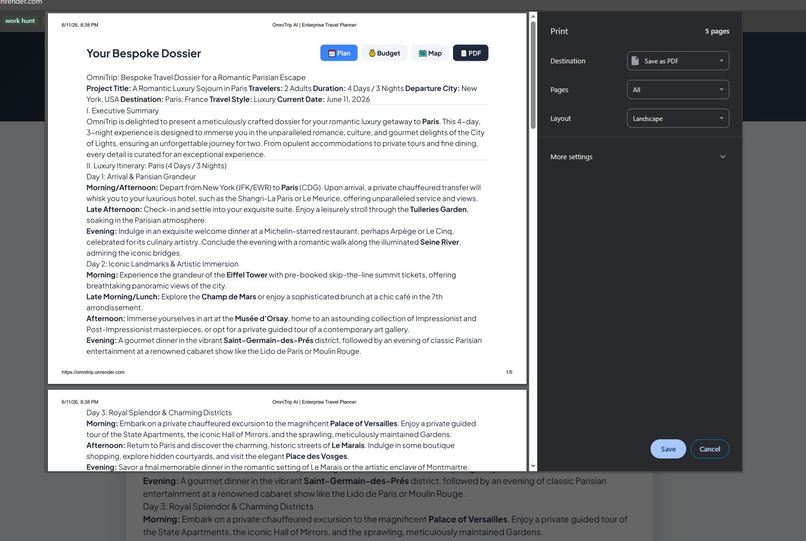
Task: Click 'Day 1: Arrival & Parisian Grandeur' line
Action: tap(141, 176)
